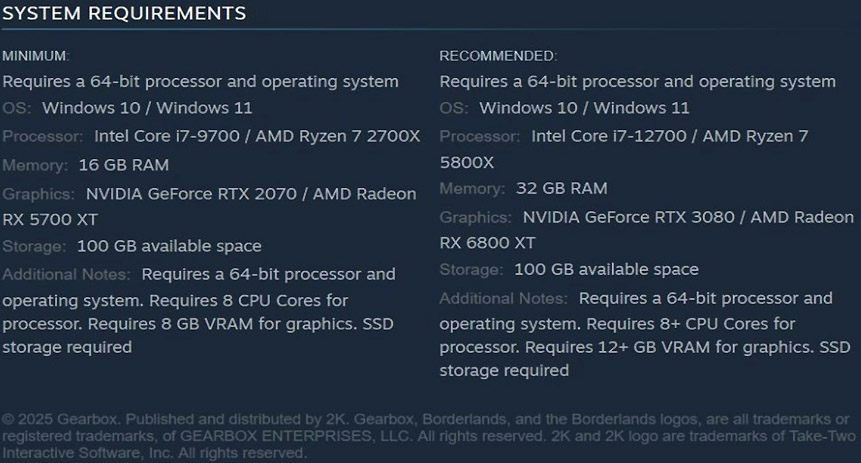Click the RECOMMENDED column label
This screenshot has height=463, width=861.
[498, 56]
